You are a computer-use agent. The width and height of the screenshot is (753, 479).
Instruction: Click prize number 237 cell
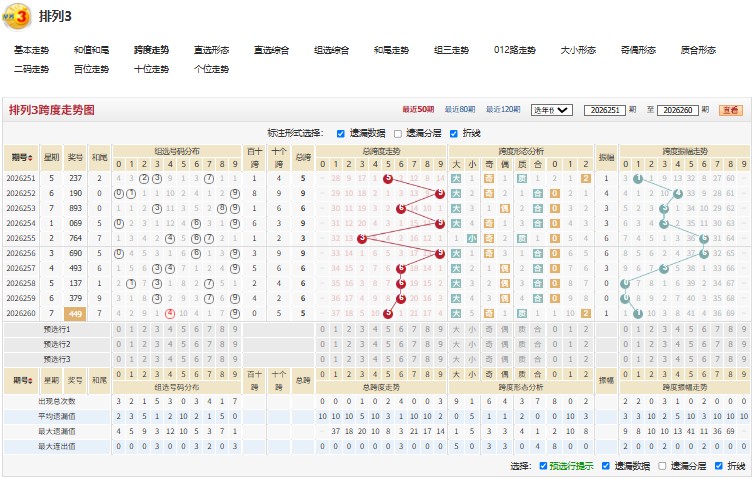coord(75,178)
